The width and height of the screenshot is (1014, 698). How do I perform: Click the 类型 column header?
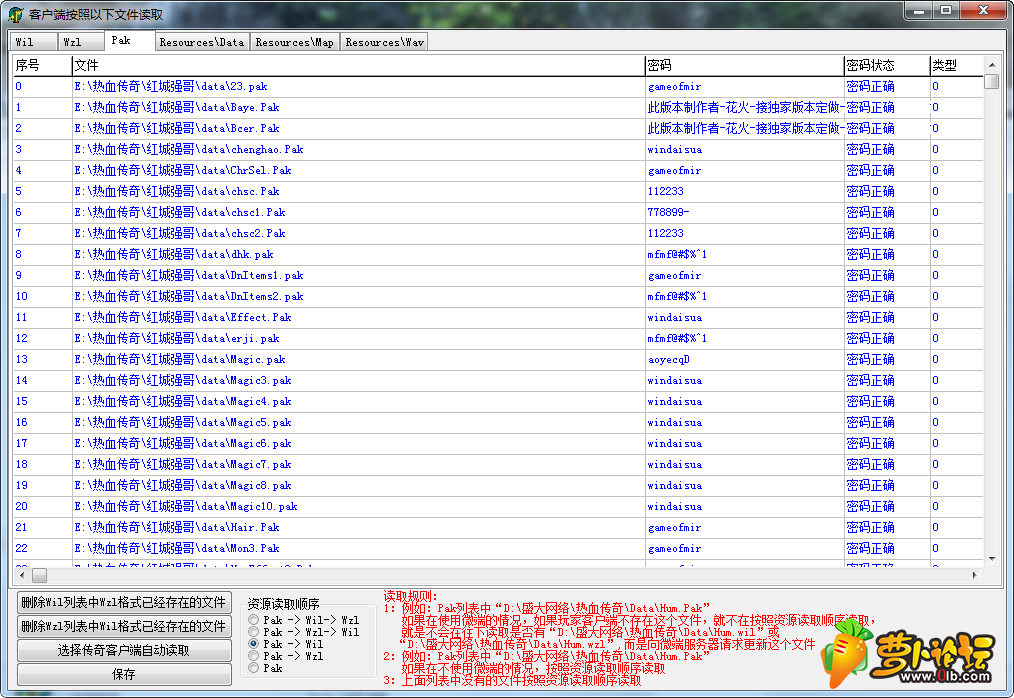(956, 65)
